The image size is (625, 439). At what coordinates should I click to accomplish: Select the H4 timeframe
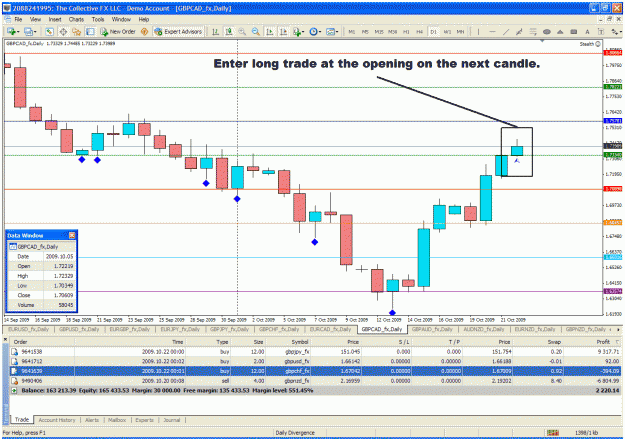pyautogui.click(x=419, y=31)
